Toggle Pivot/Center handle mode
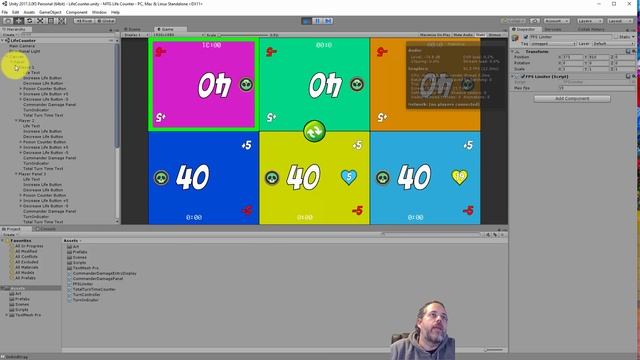The width and height of the screenshot is (640, 360). coord(84,20)
